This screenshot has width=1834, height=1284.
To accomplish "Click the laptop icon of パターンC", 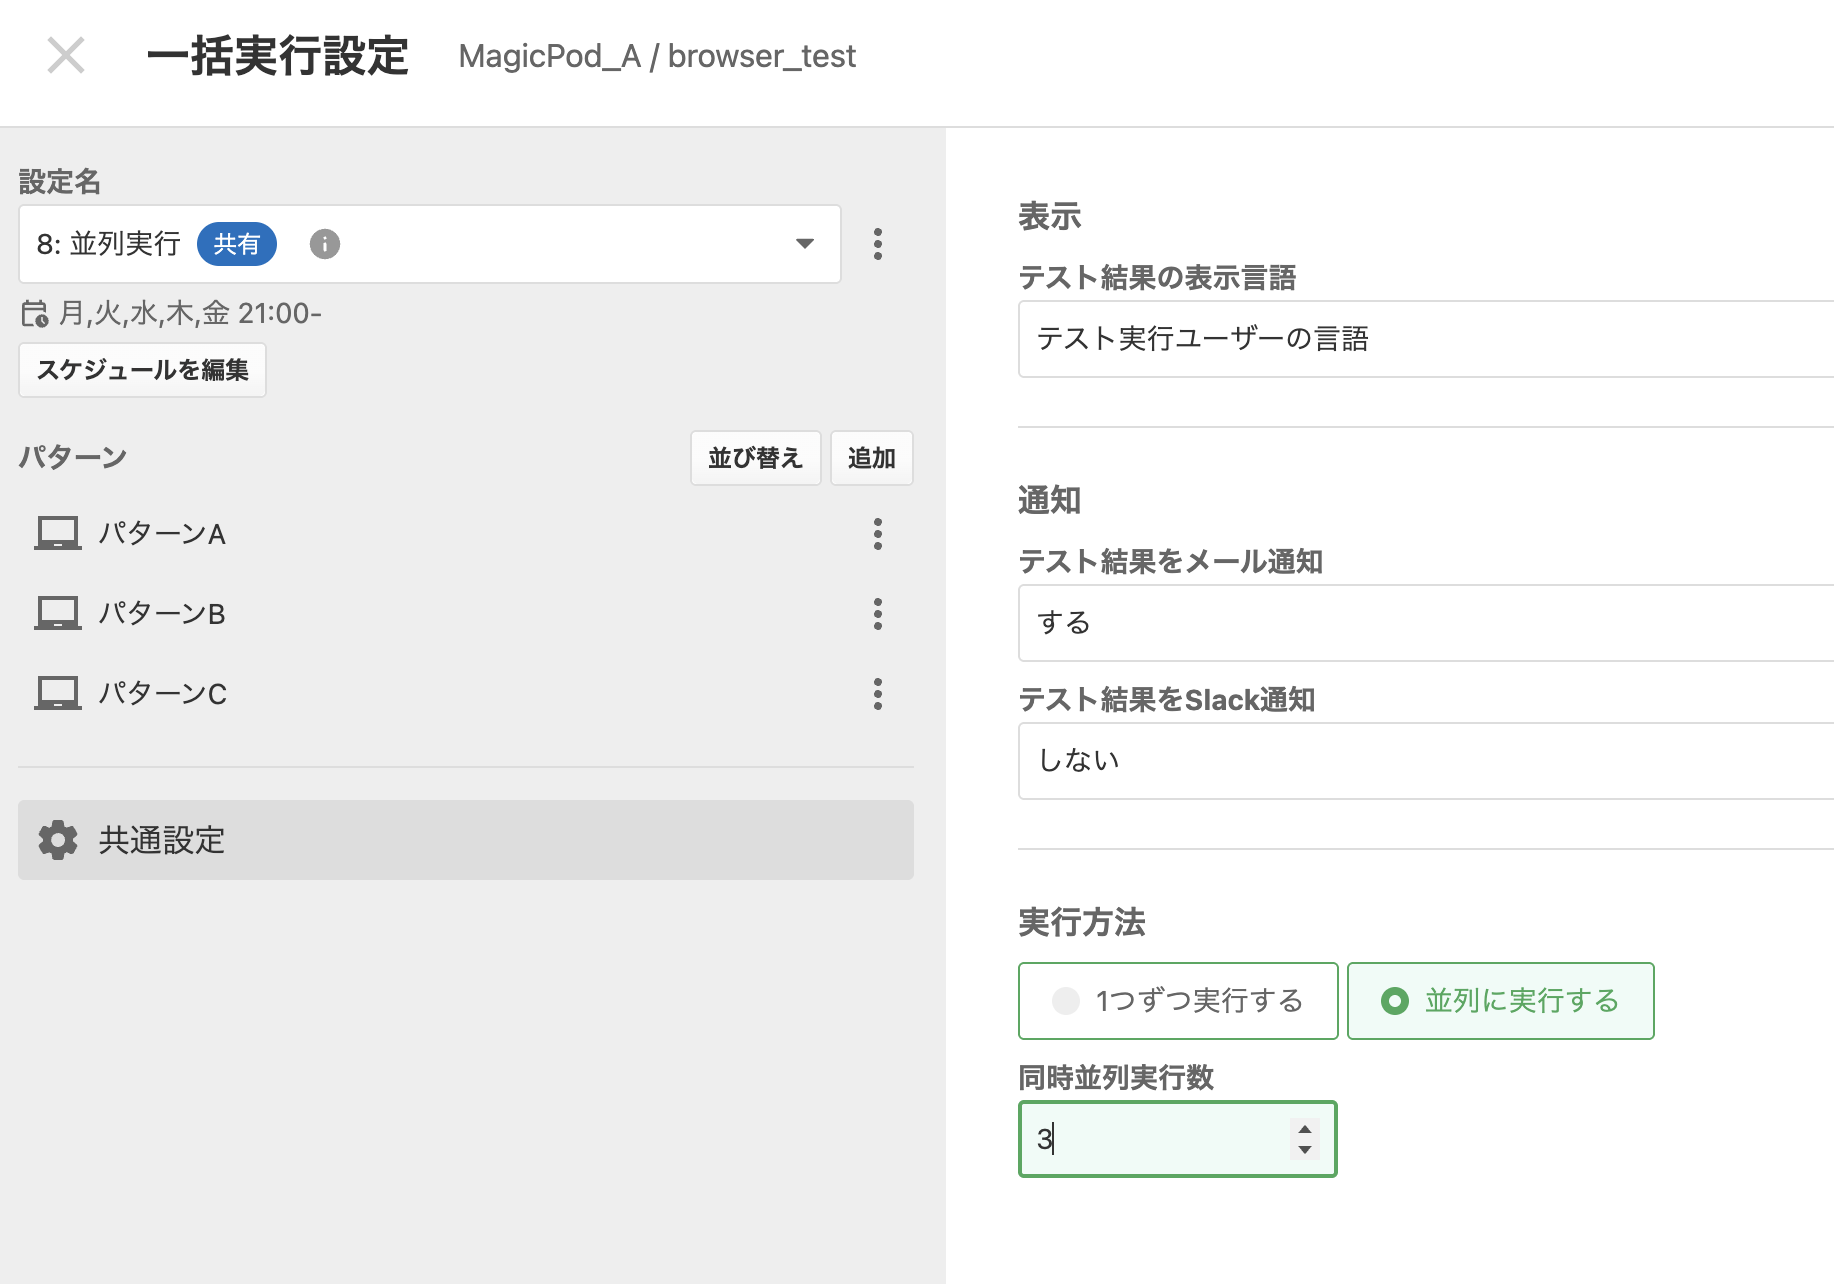I will pos(58,693).
